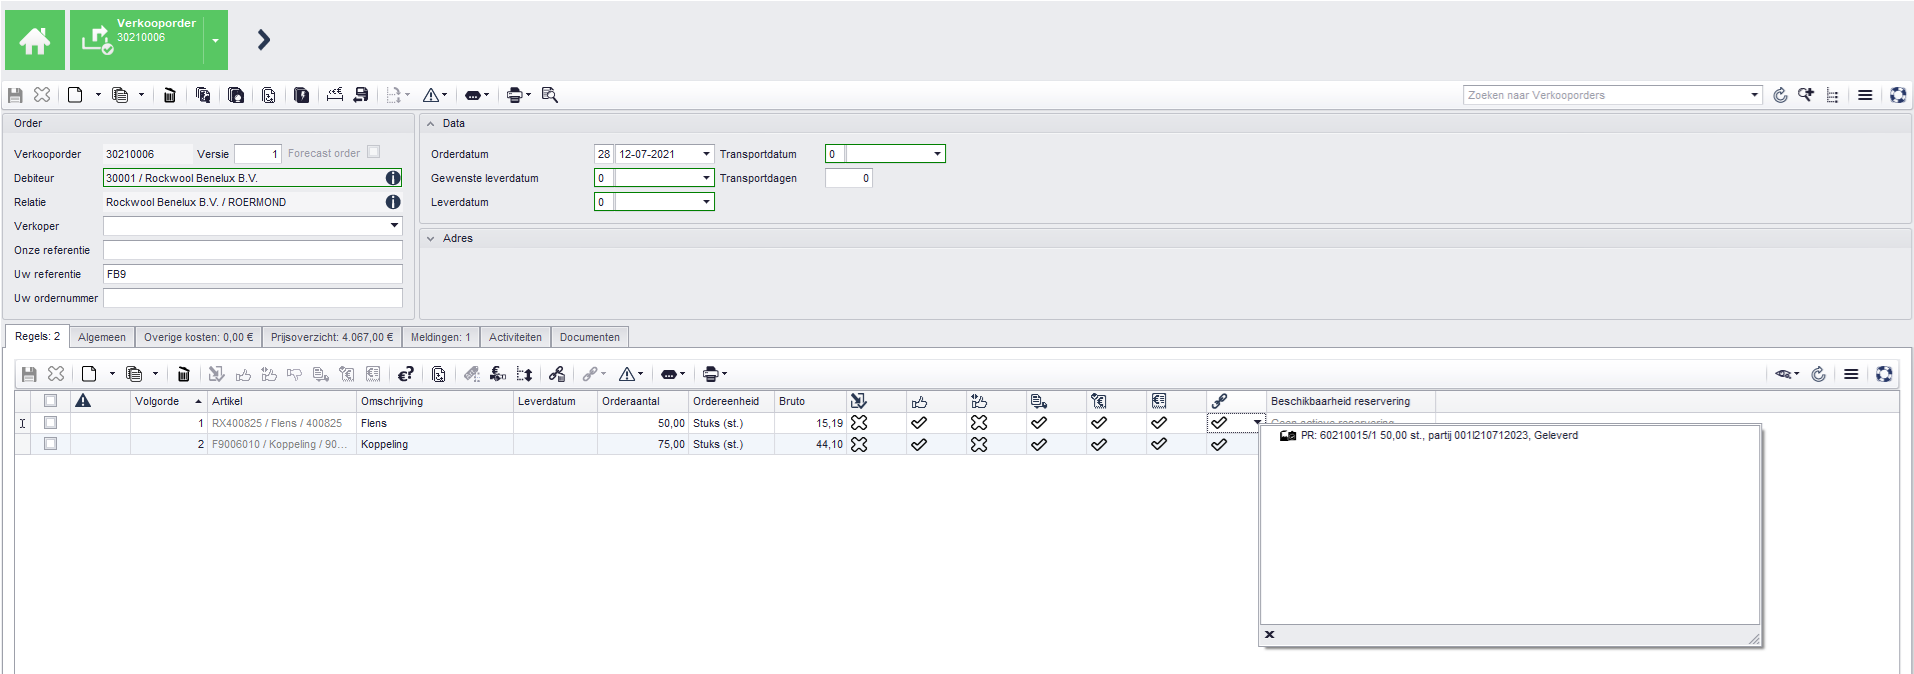Image resolution: width=1914 pixels, height=674 pixels.
Task: Open print options in top toolbar
Action: pyautogui.click(x=517, y=95)
